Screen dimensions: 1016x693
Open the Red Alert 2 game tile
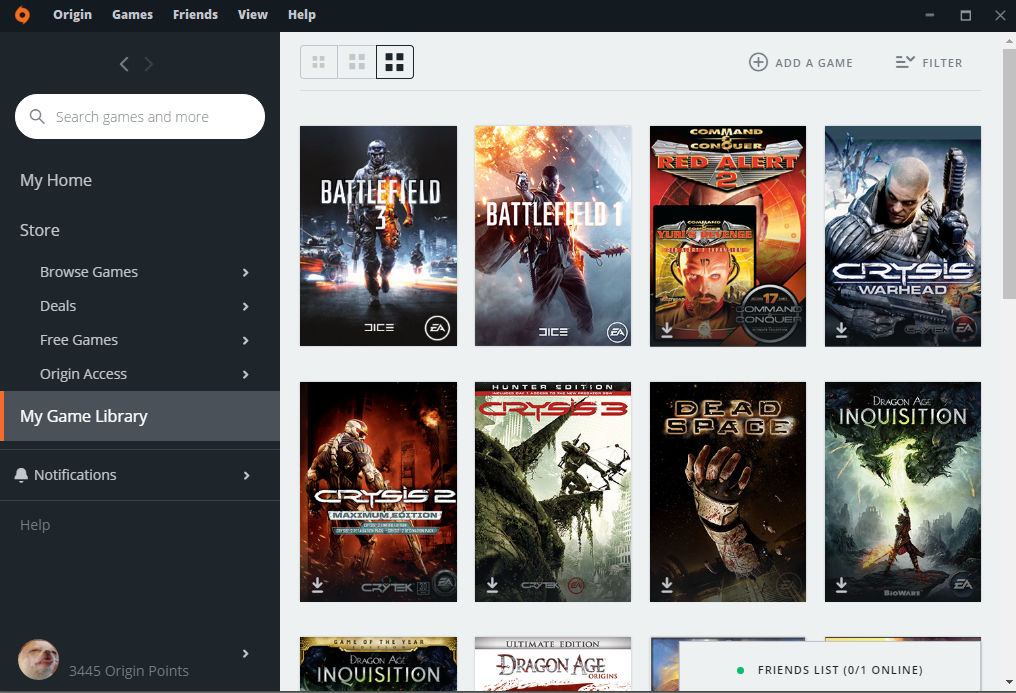click(728, 236)
